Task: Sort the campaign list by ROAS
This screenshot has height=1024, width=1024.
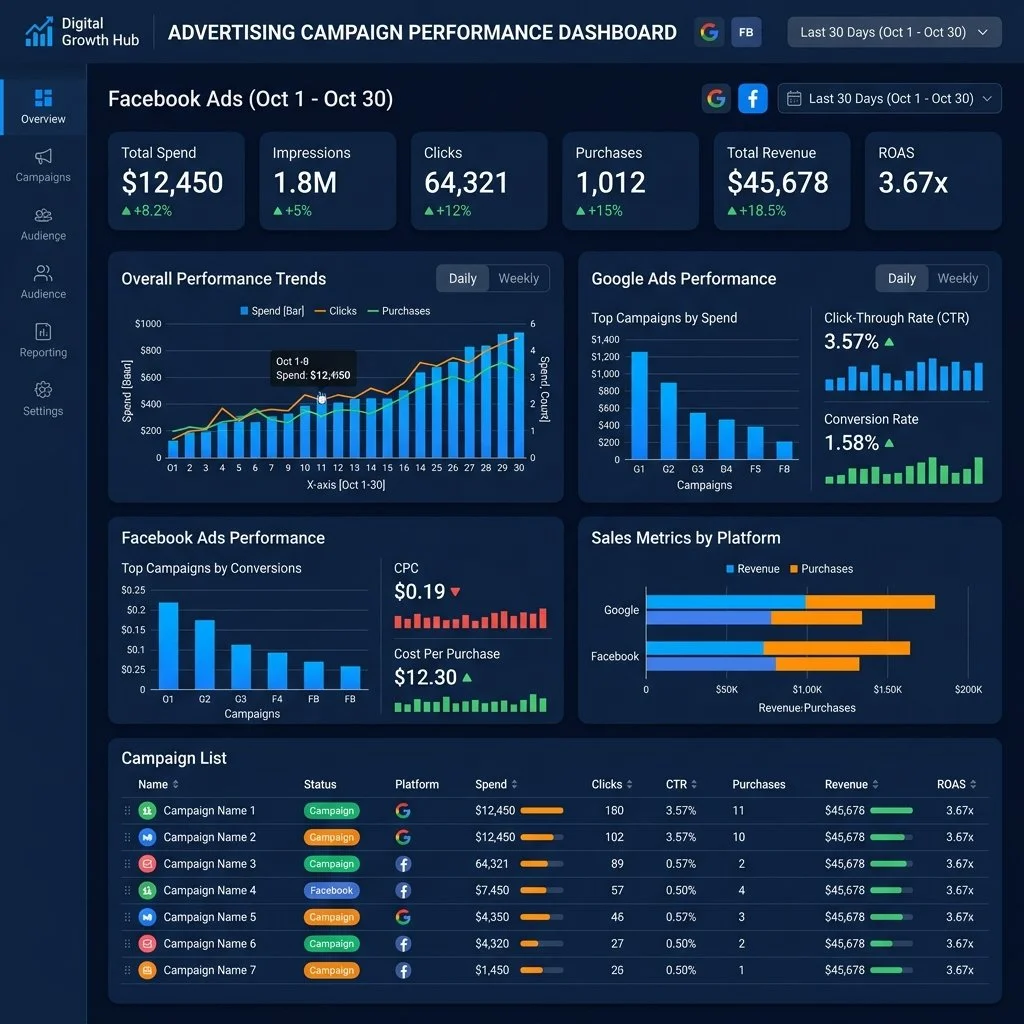Action: click(956, 784)
